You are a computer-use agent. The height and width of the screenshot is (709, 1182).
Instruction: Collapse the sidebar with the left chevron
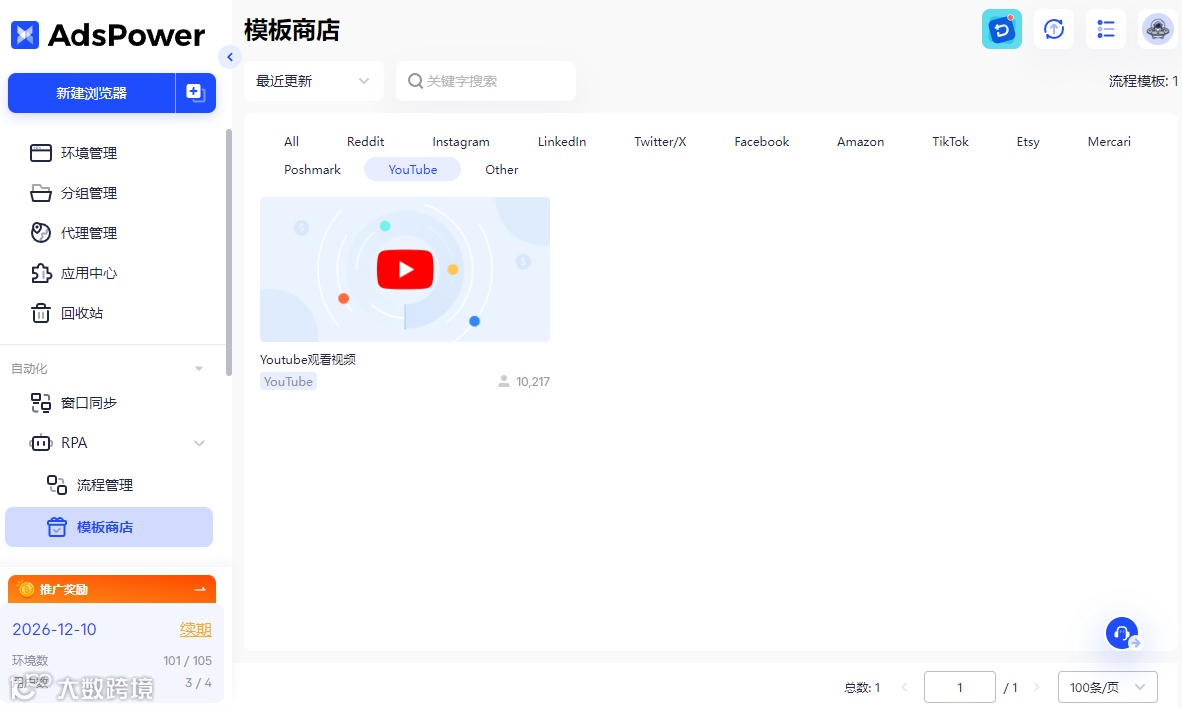pyautogui.click(x=230, y=57)
